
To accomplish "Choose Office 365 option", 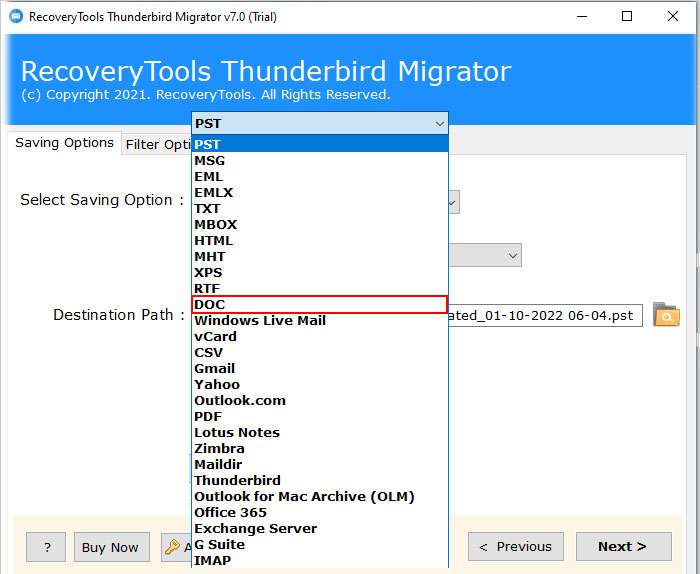I will 320,512.
